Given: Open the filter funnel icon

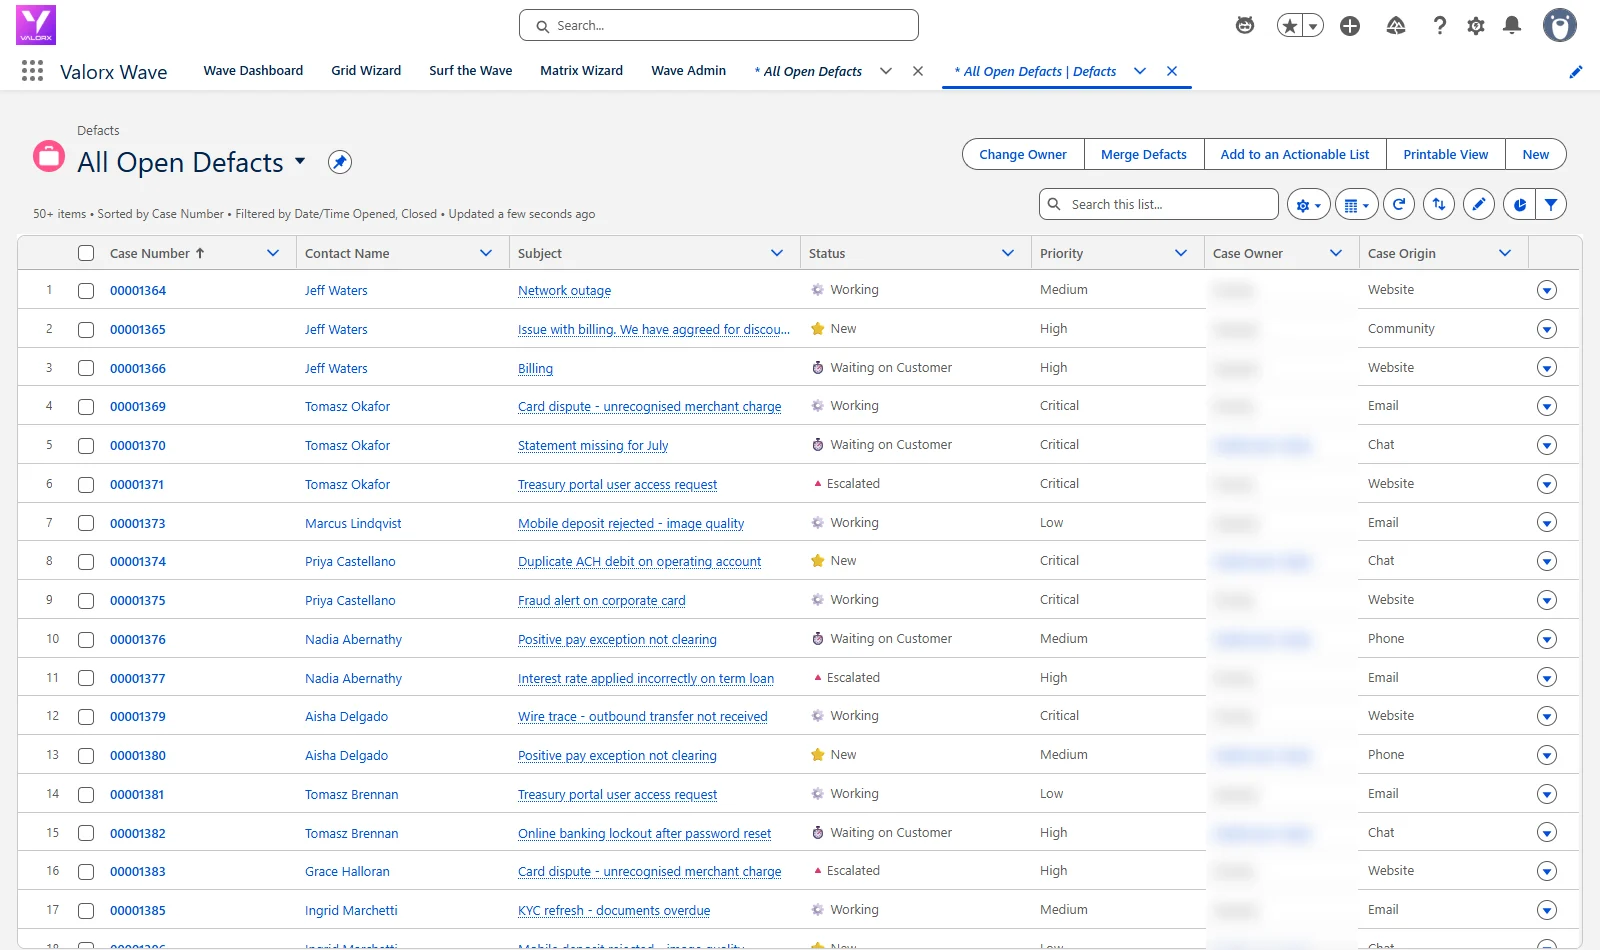Looking at the screenshot, I should click(x=1551, y=205).
